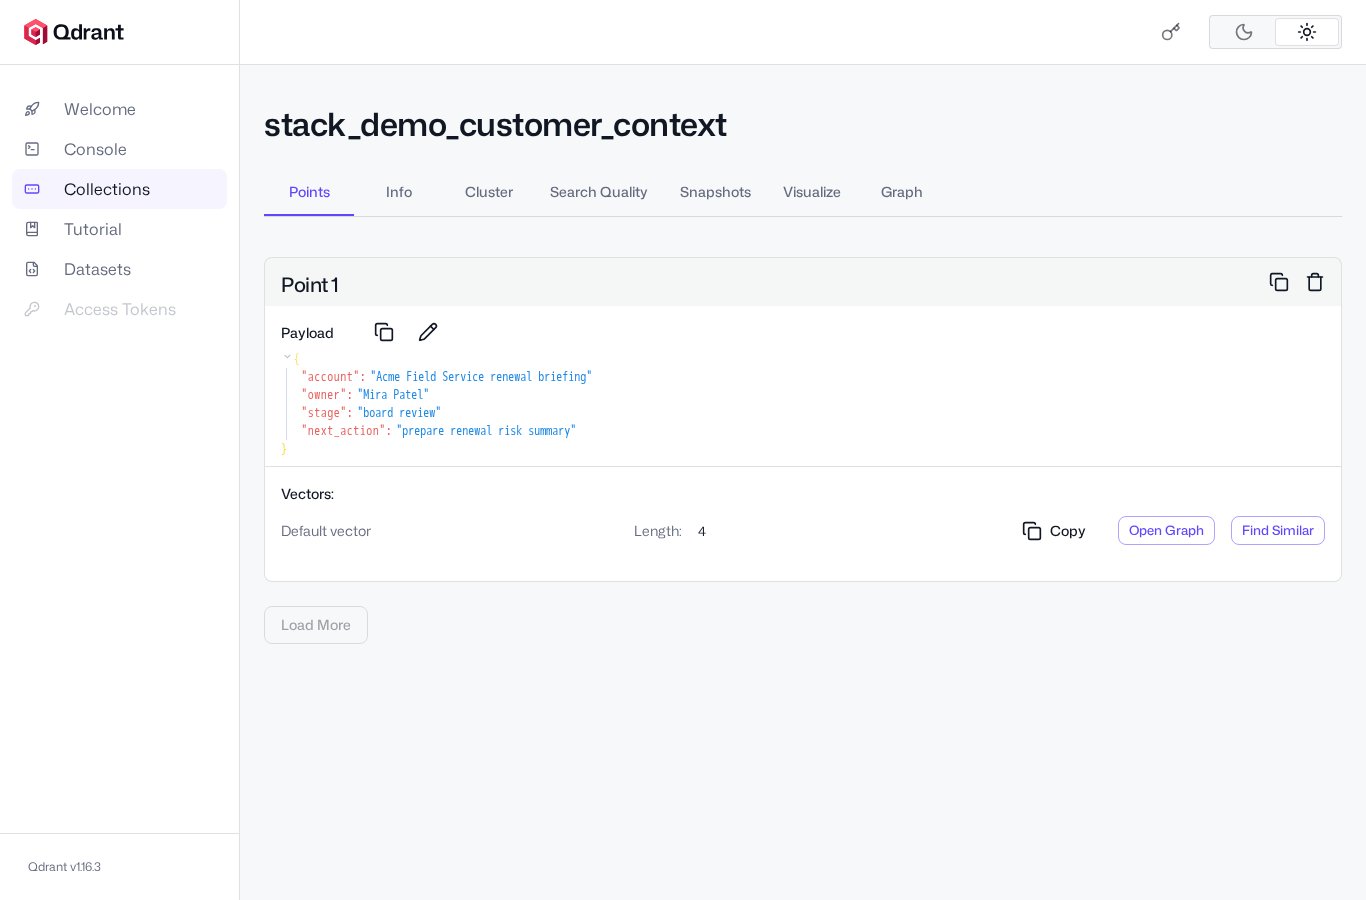The image size is (1366, 900).
Task: Click the Welcome rocket icon
Action: (x=32, y=109)
